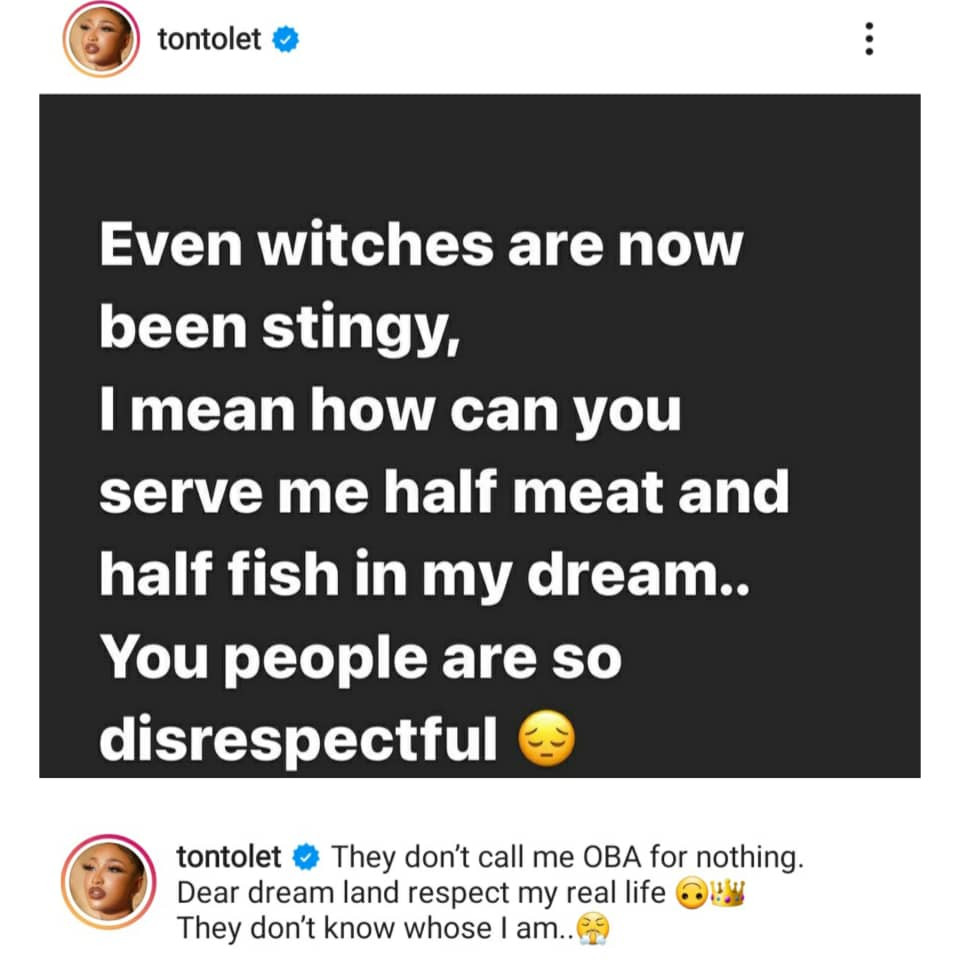Screen dimensions: 960x960
Task: Tap the profile avatar in the post header
Action: coord(100,40)
